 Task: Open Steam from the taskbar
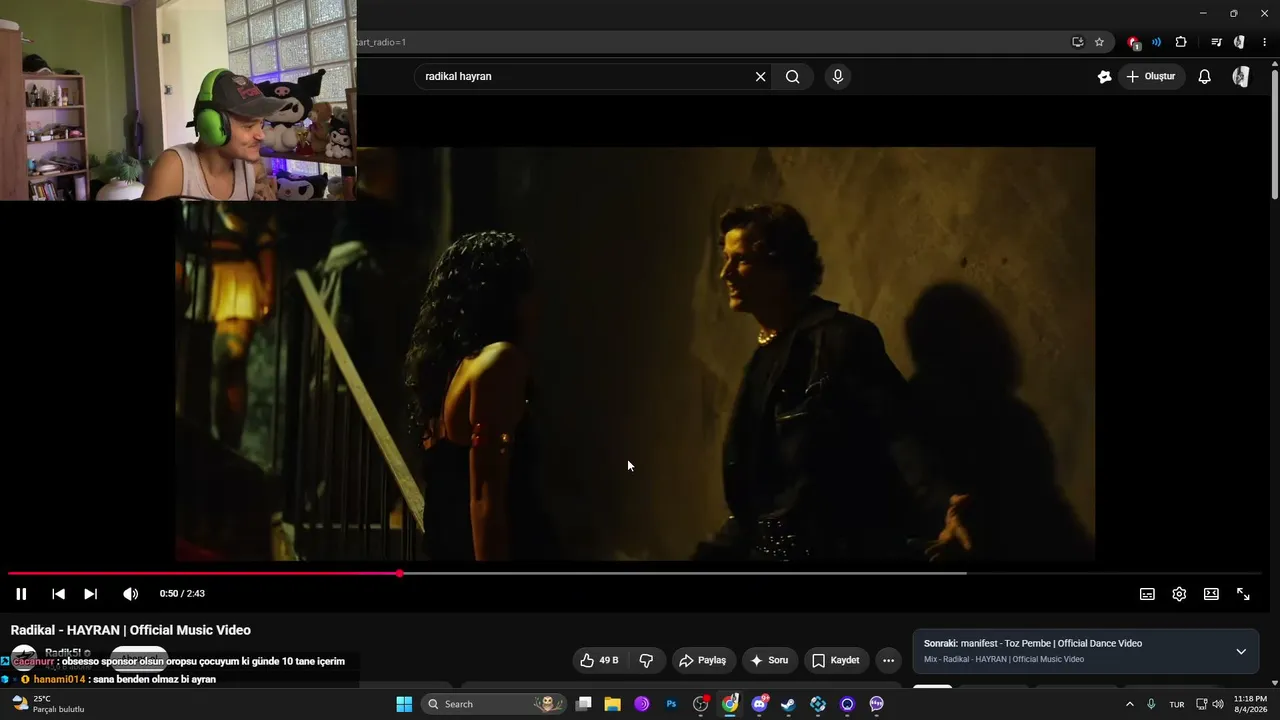(789, 704)
